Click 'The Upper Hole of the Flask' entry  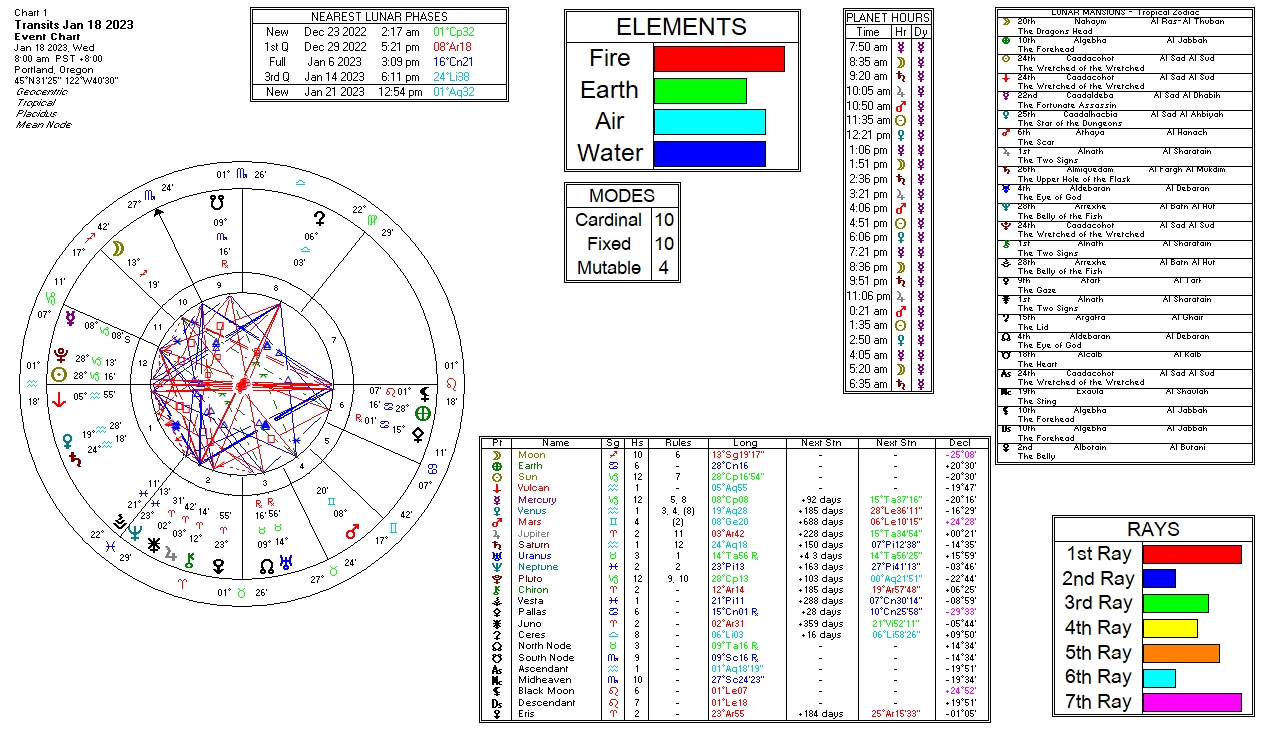click(1073, 179)
